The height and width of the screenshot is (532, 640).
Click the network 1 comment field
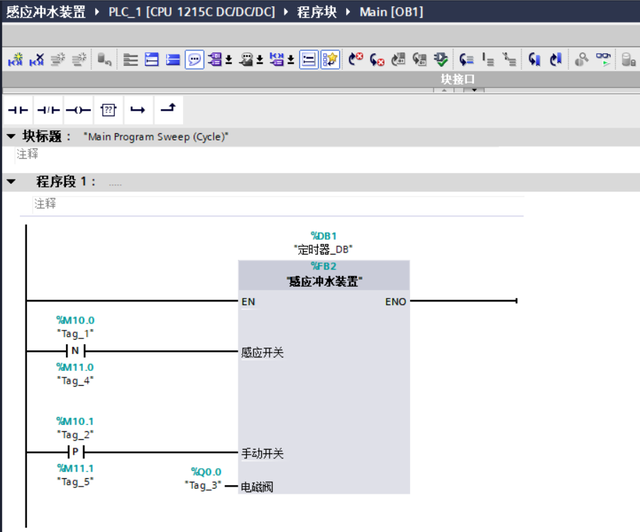click(278, 204)
